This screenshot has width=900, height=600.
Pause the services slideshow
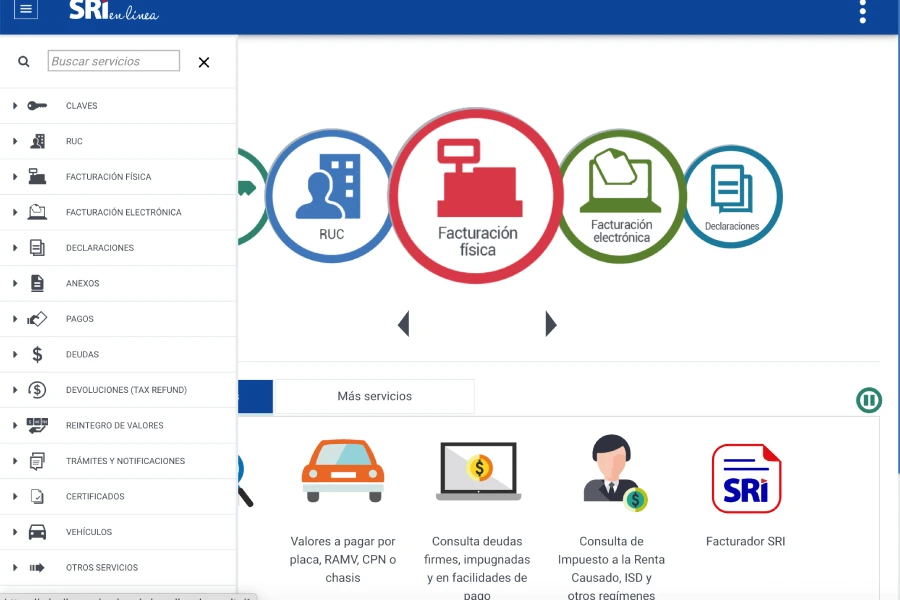868,400
